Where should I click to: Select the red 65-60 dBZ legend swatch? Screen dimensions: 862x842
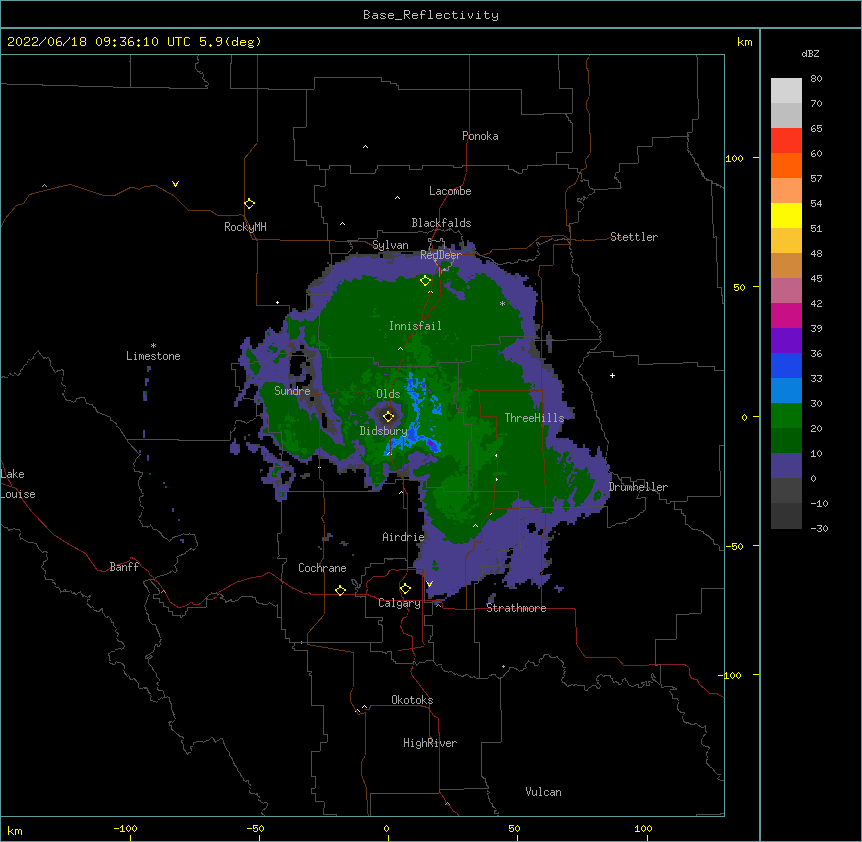pyautogui.click(x=786, y=141)
